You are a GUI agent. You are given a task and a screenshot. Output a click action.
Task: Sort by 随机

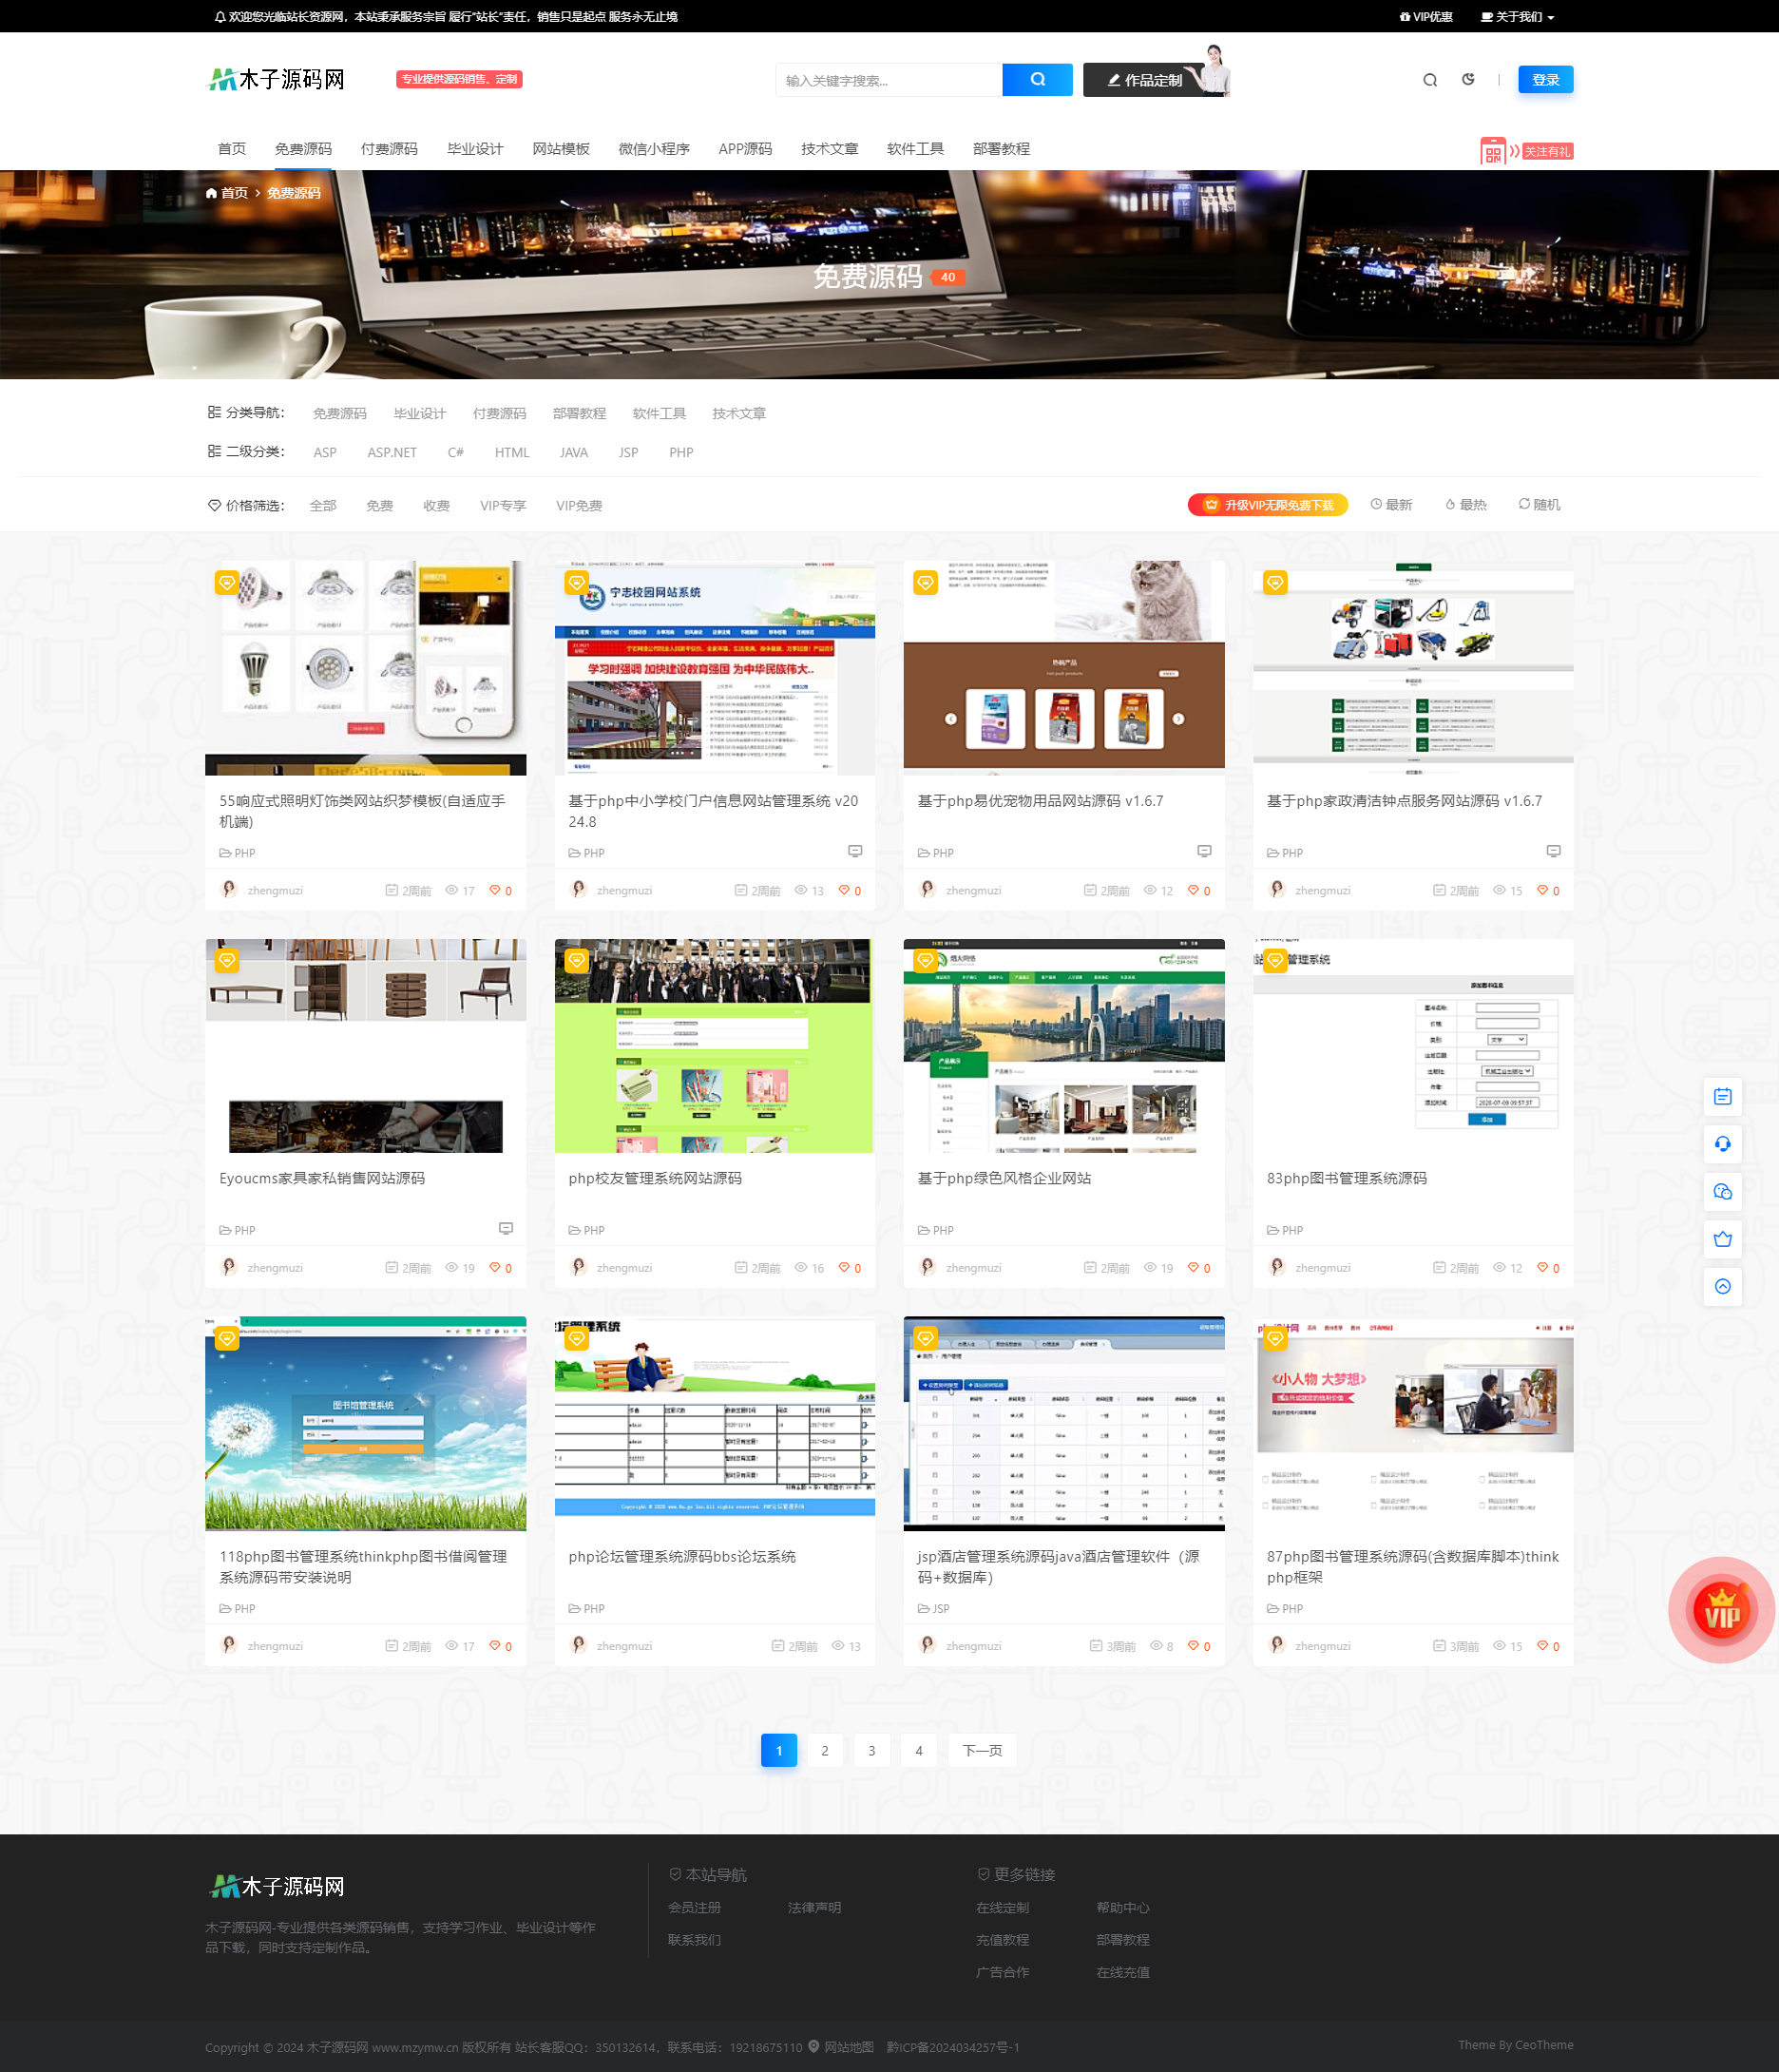(1539, 505)
